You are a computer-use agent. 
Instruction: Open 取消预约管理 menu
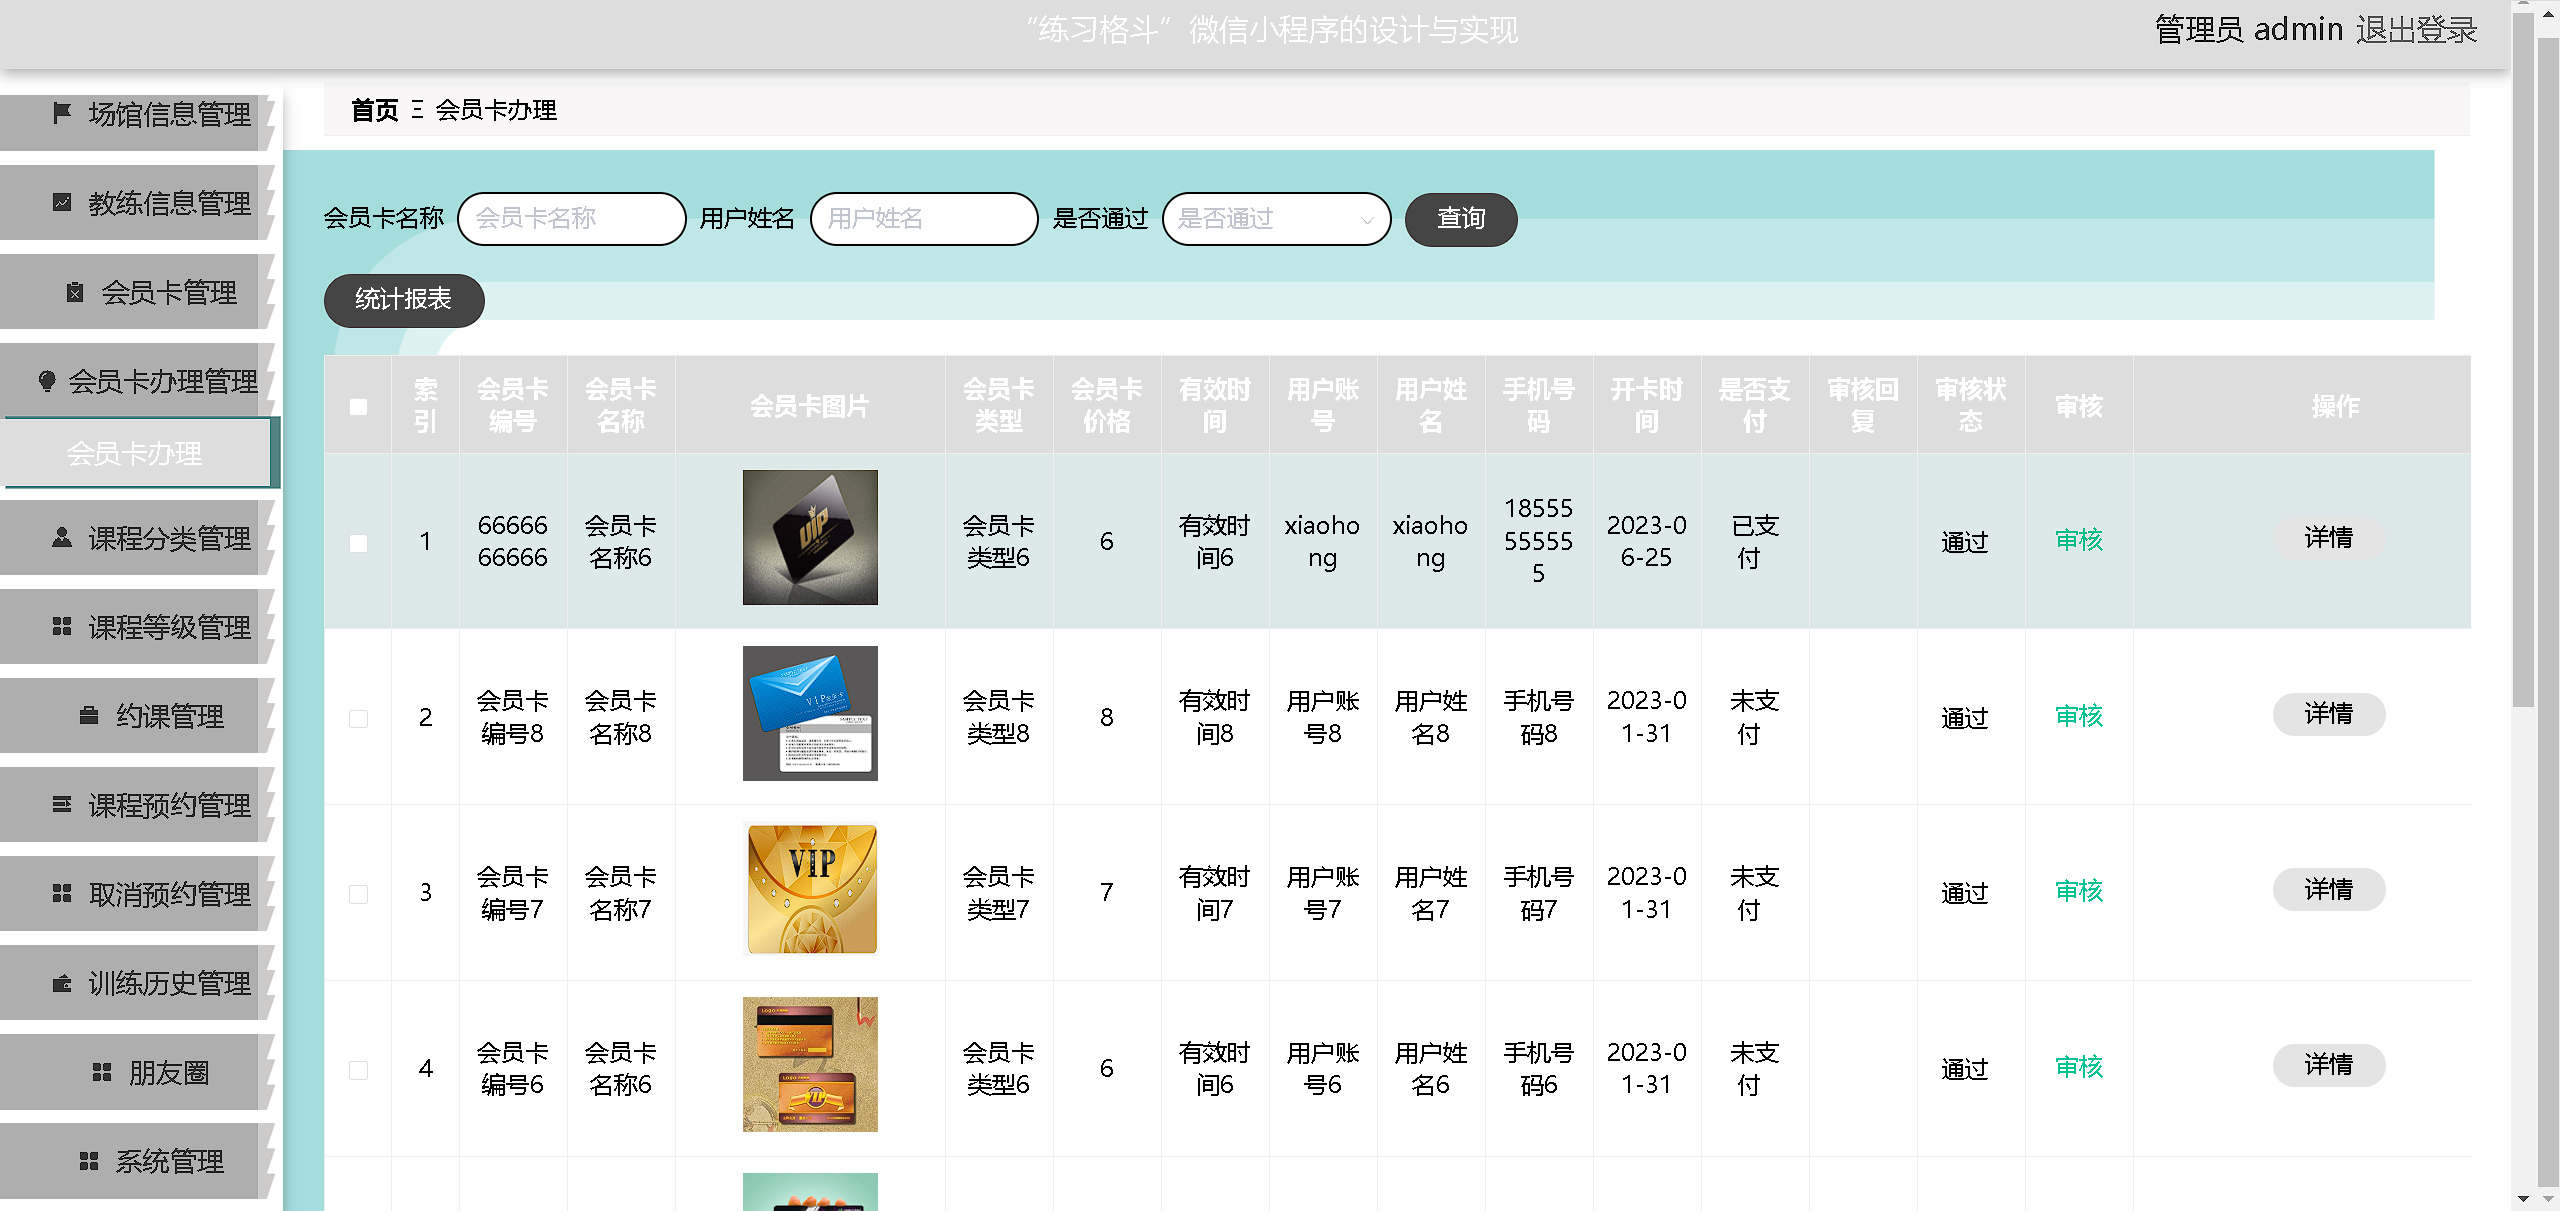point(138,894)
